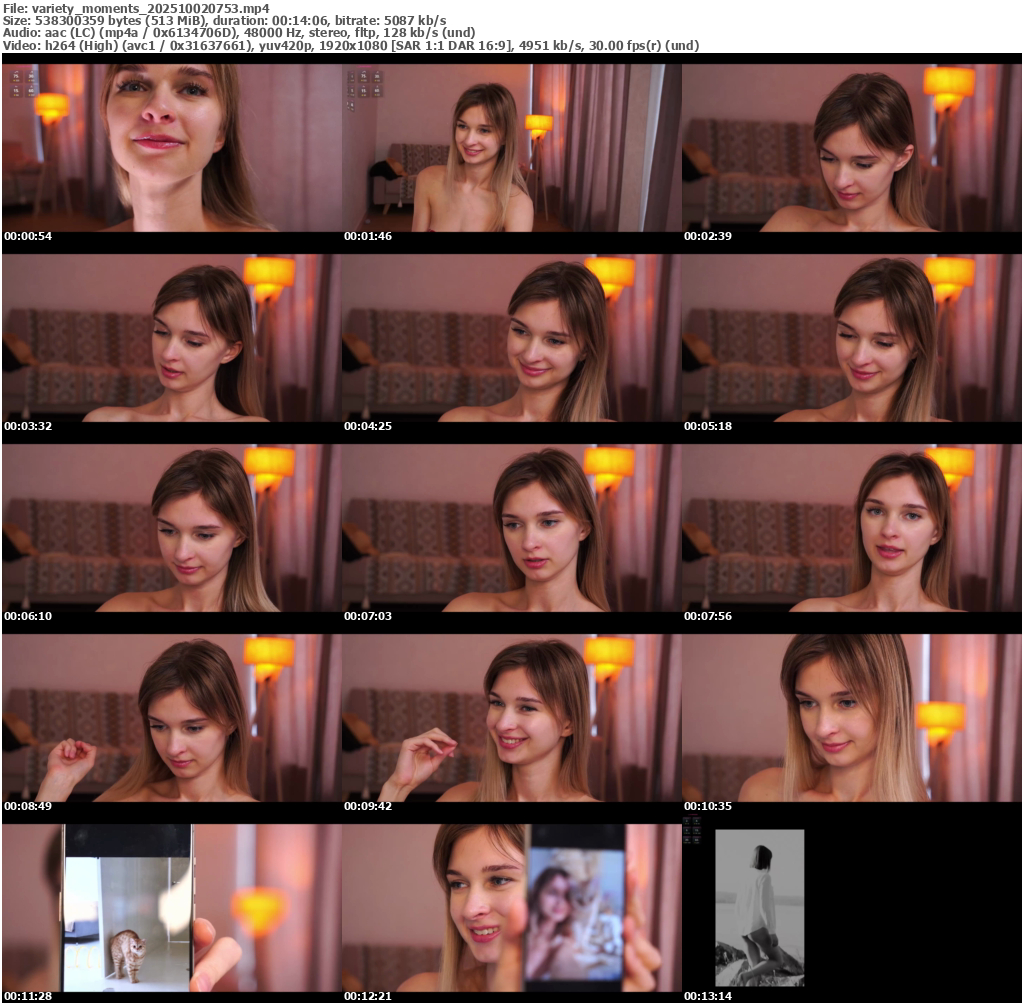This screenshot has width=1024, height=1003.
Task: Click the Video codec info line in the header
Action: [350, 45]
